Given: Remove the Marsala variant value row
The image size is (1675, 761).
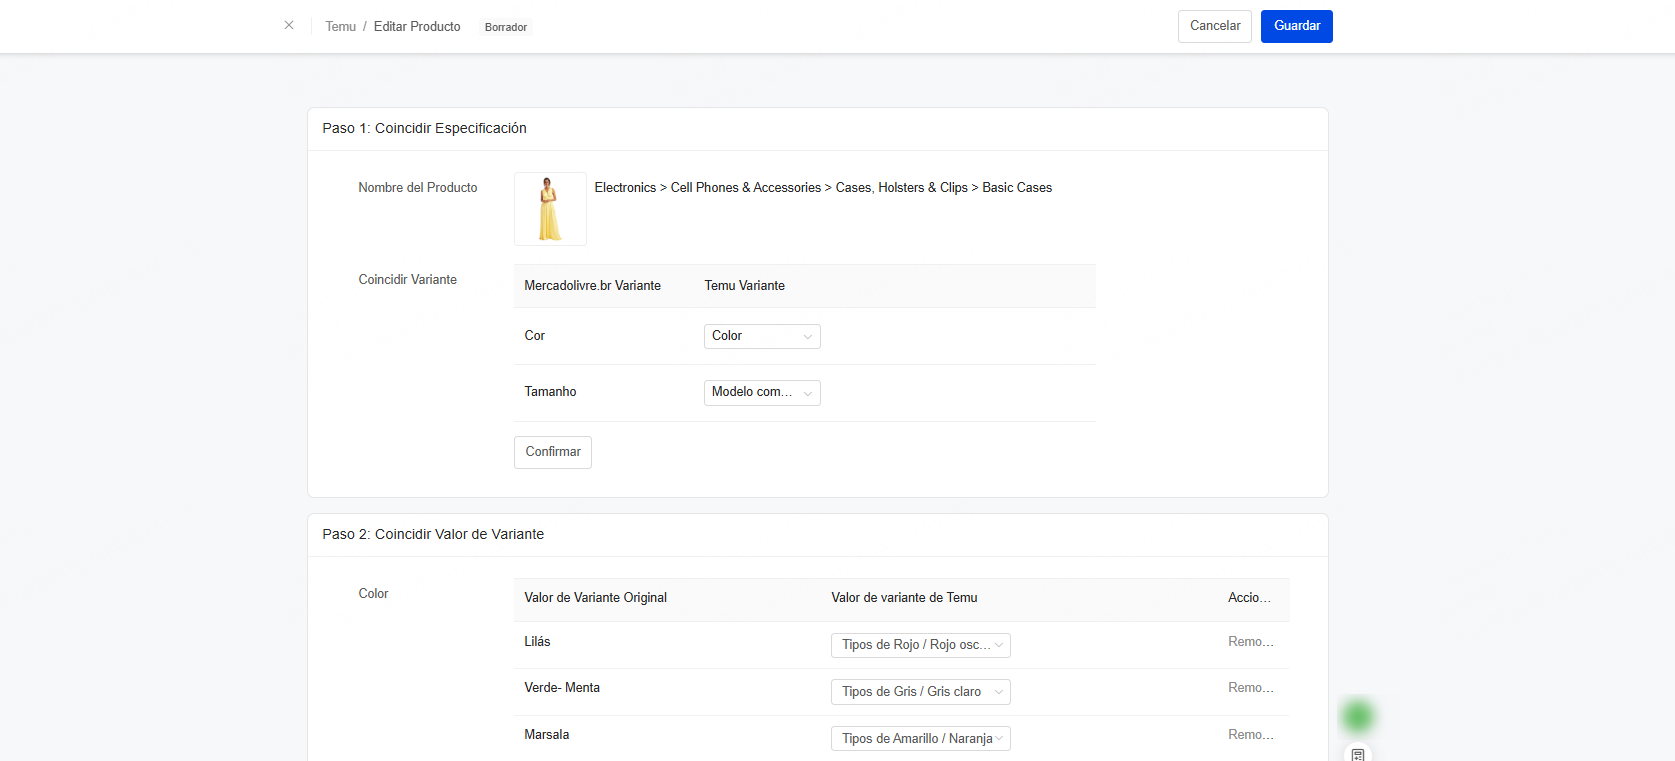Looking at the screenshot, I should [1250, 735].
